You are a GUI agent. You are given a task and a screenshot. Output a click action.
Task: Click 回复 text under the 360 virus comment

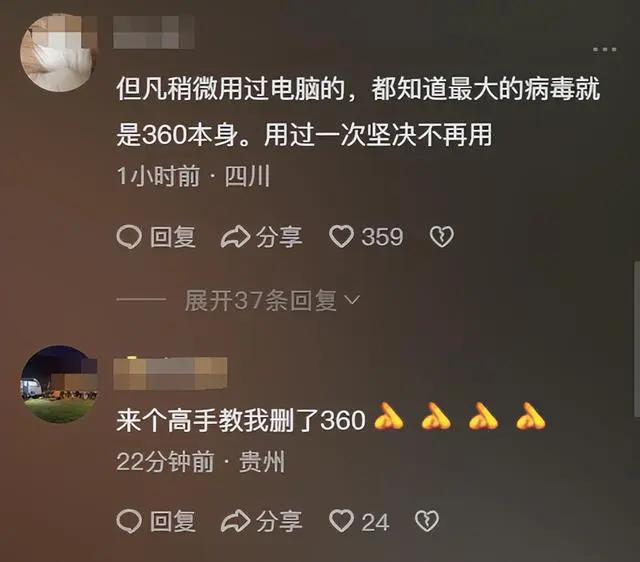pos(173,237)
